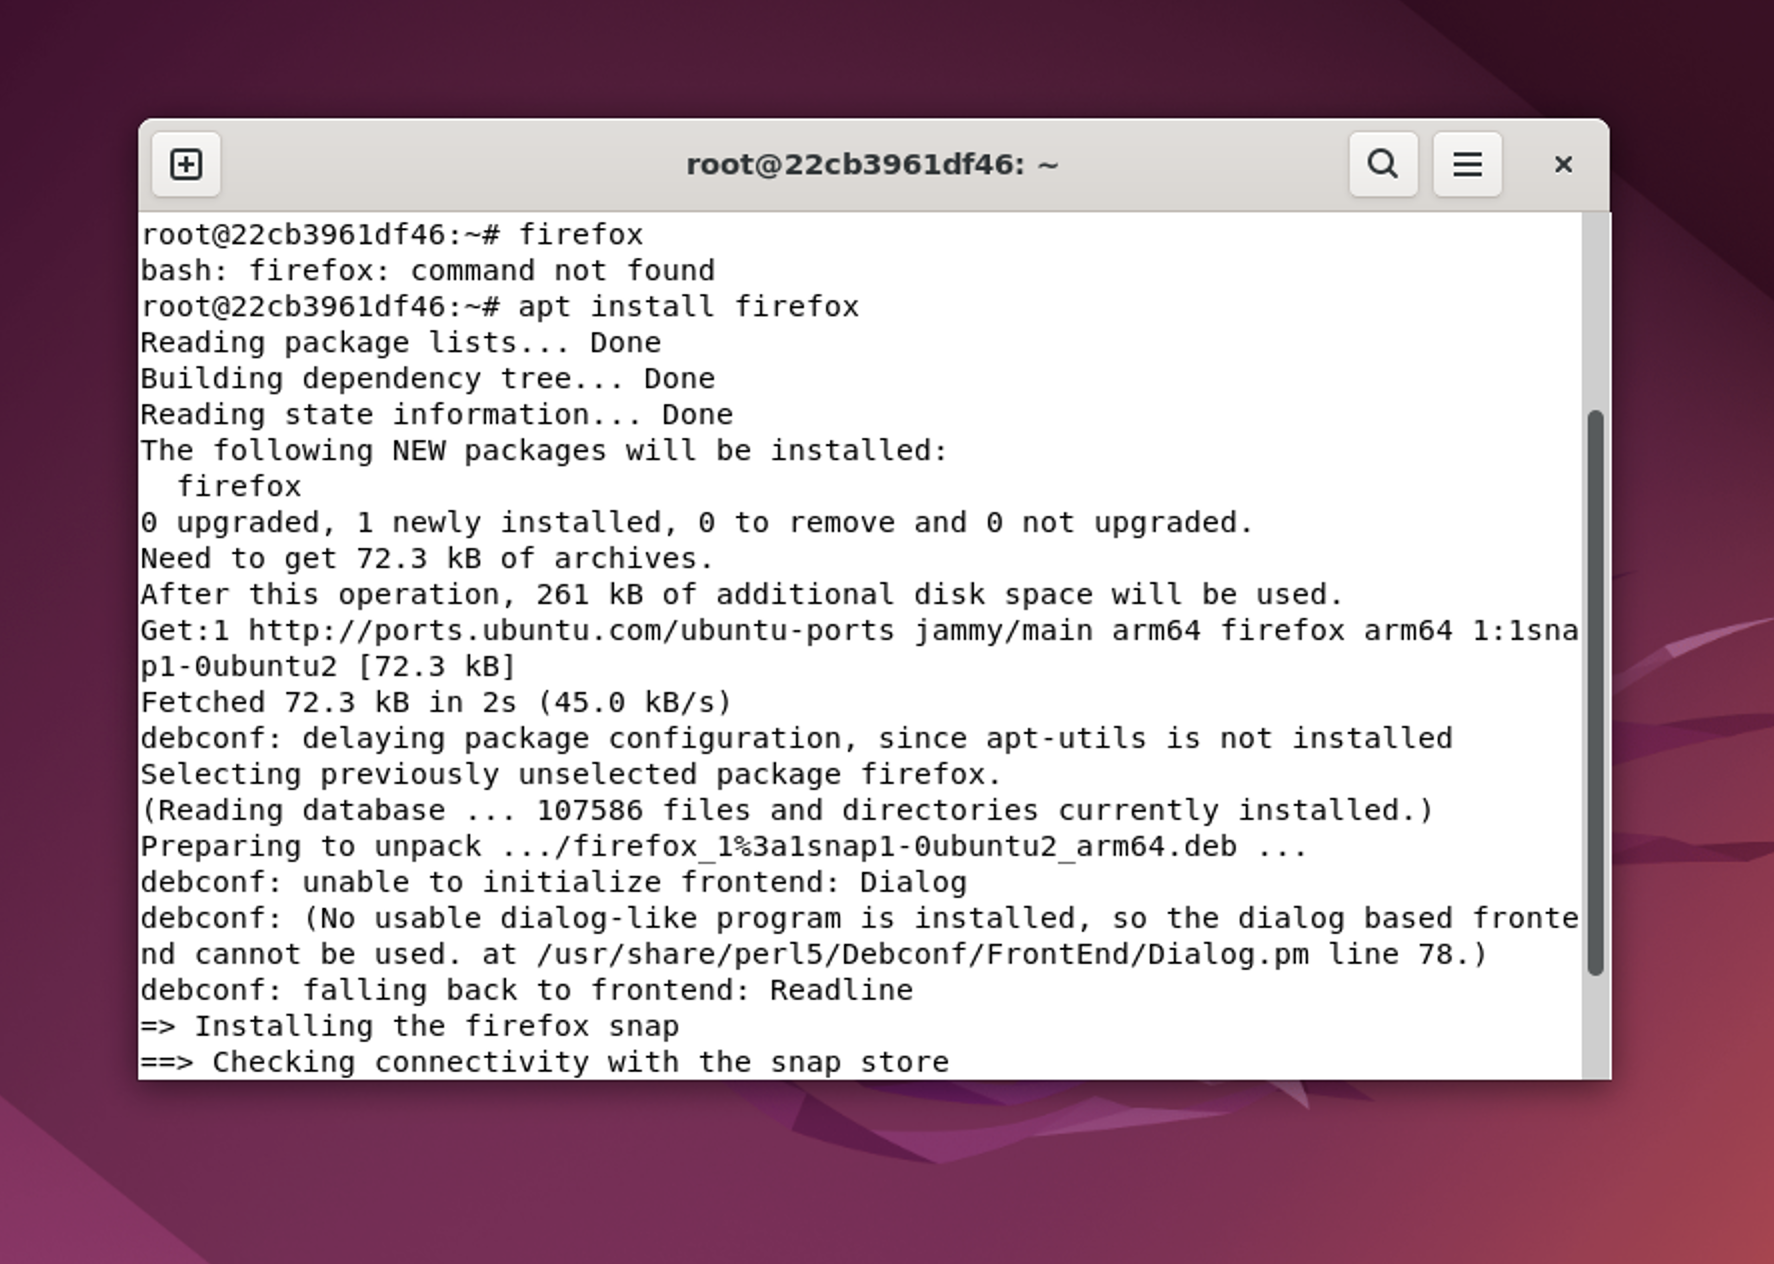Click 'Selecting previously unselected package firefox.'

(x=571, y=774)
